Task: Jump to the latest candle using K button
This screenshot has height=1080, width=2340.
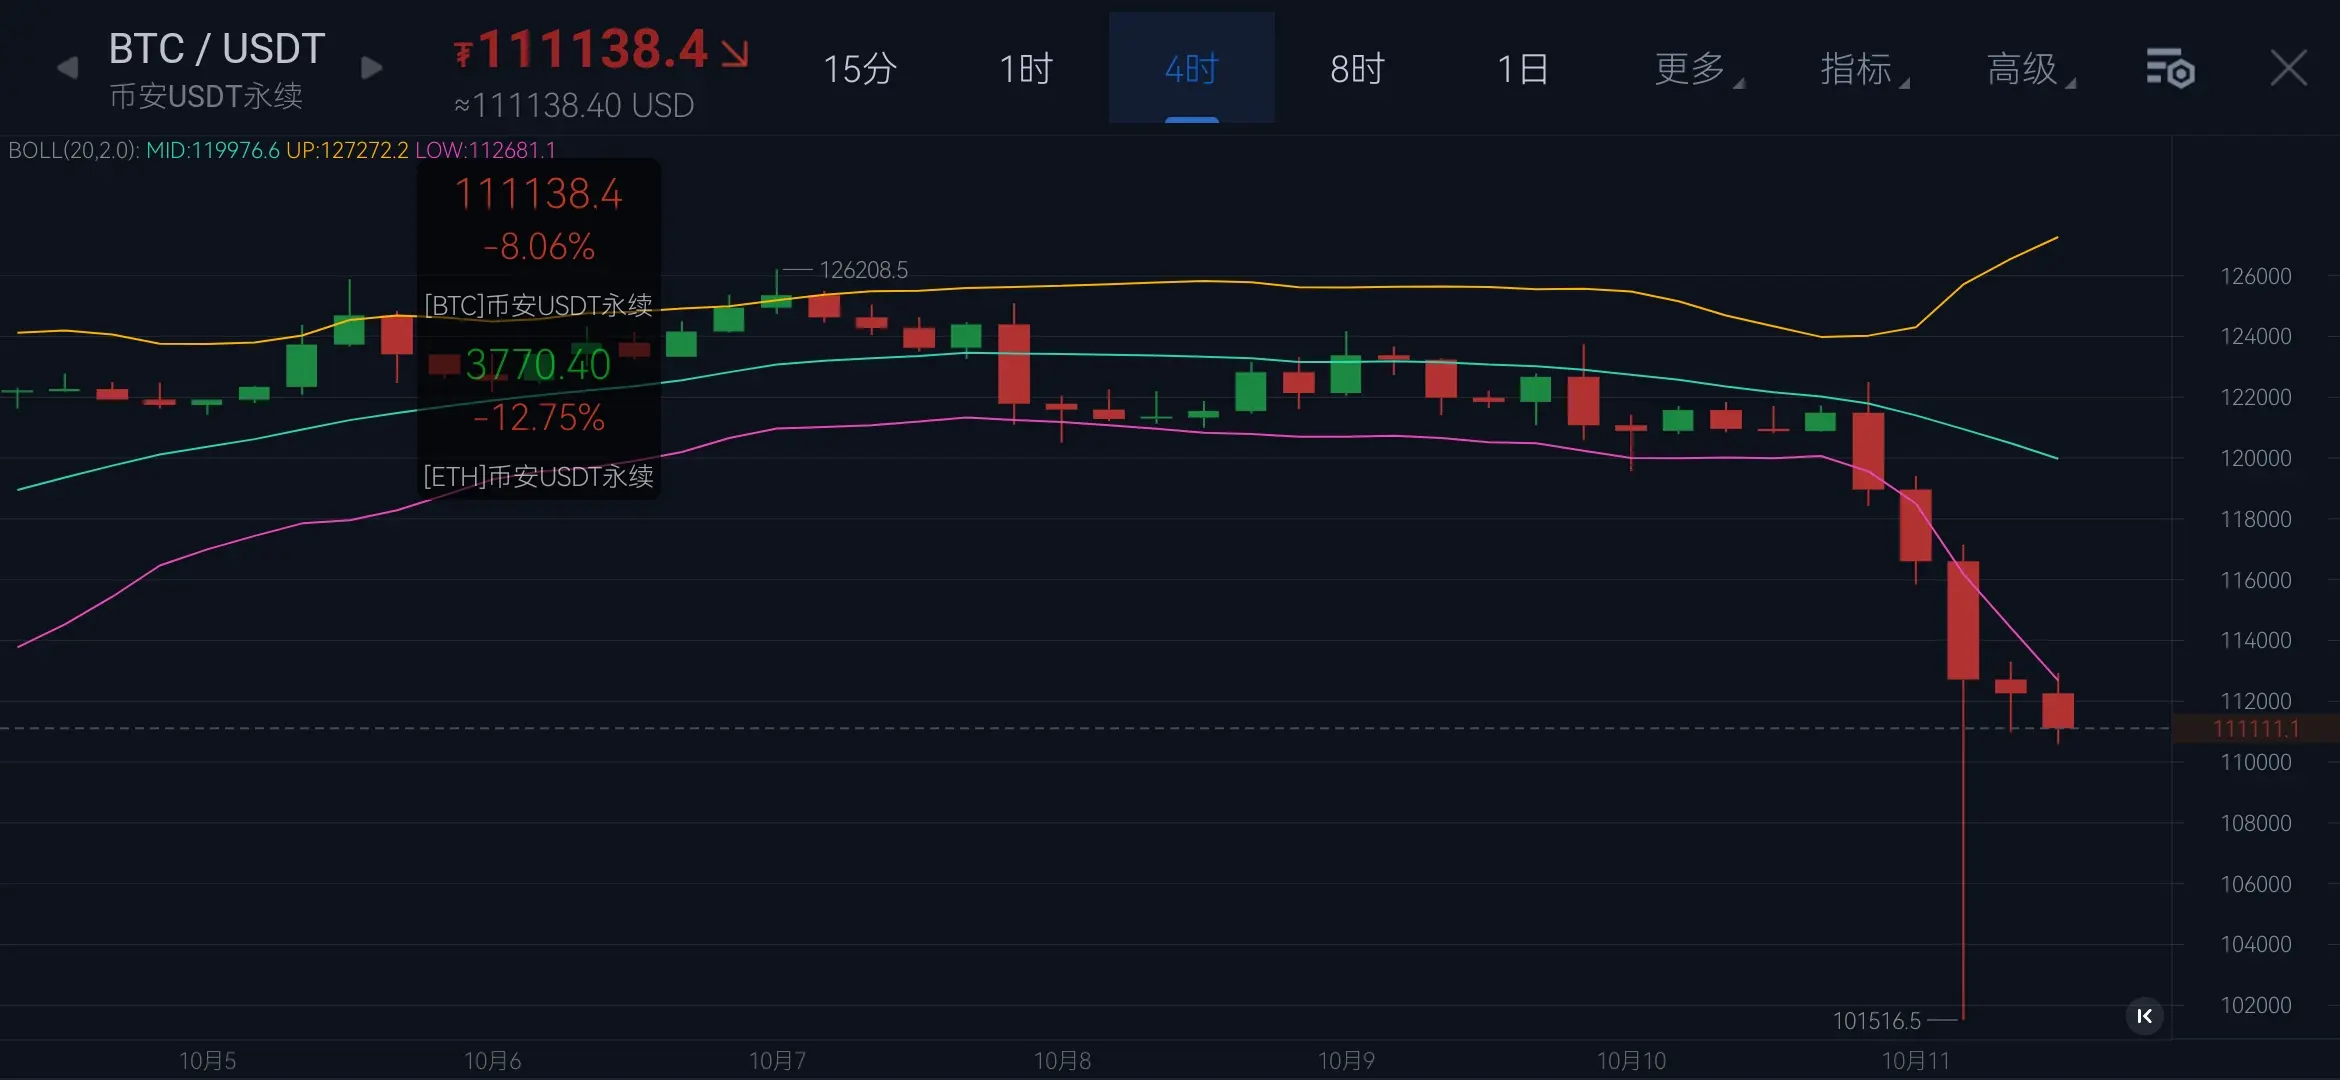Action: coord(2144,1016)
